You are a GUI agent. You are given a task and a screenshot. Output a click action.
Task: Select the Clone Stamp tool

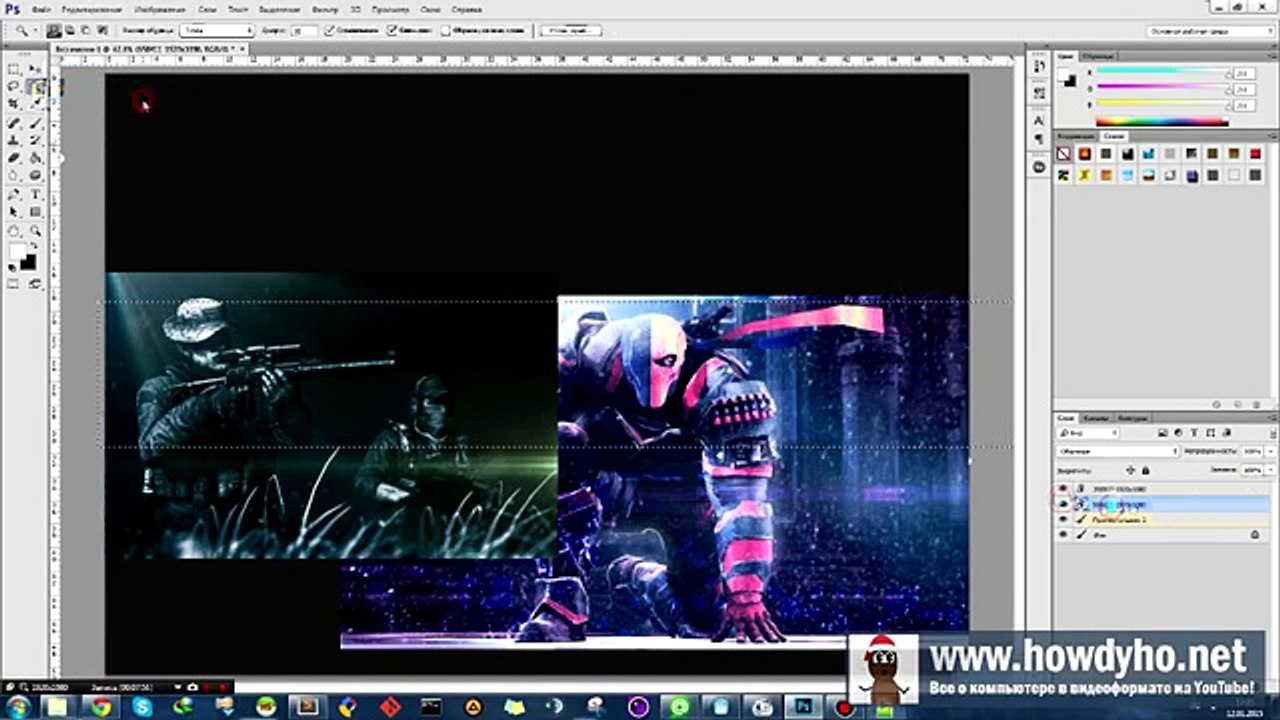click(x=14, y=141)
